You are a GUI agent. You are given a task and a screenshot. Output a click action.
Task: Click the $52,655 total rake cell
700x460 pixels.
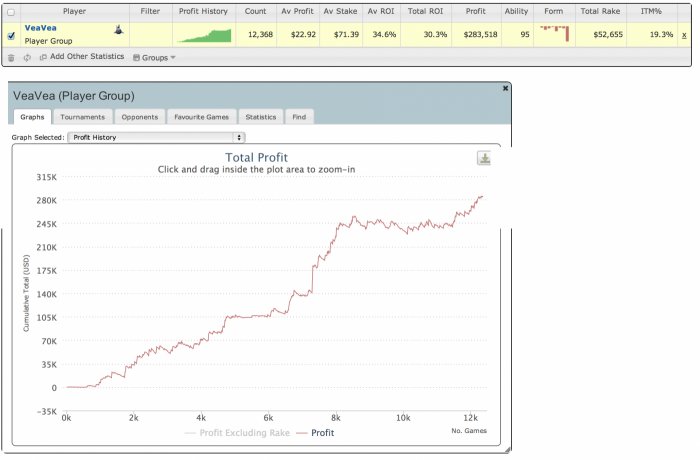tap(608, 35)
